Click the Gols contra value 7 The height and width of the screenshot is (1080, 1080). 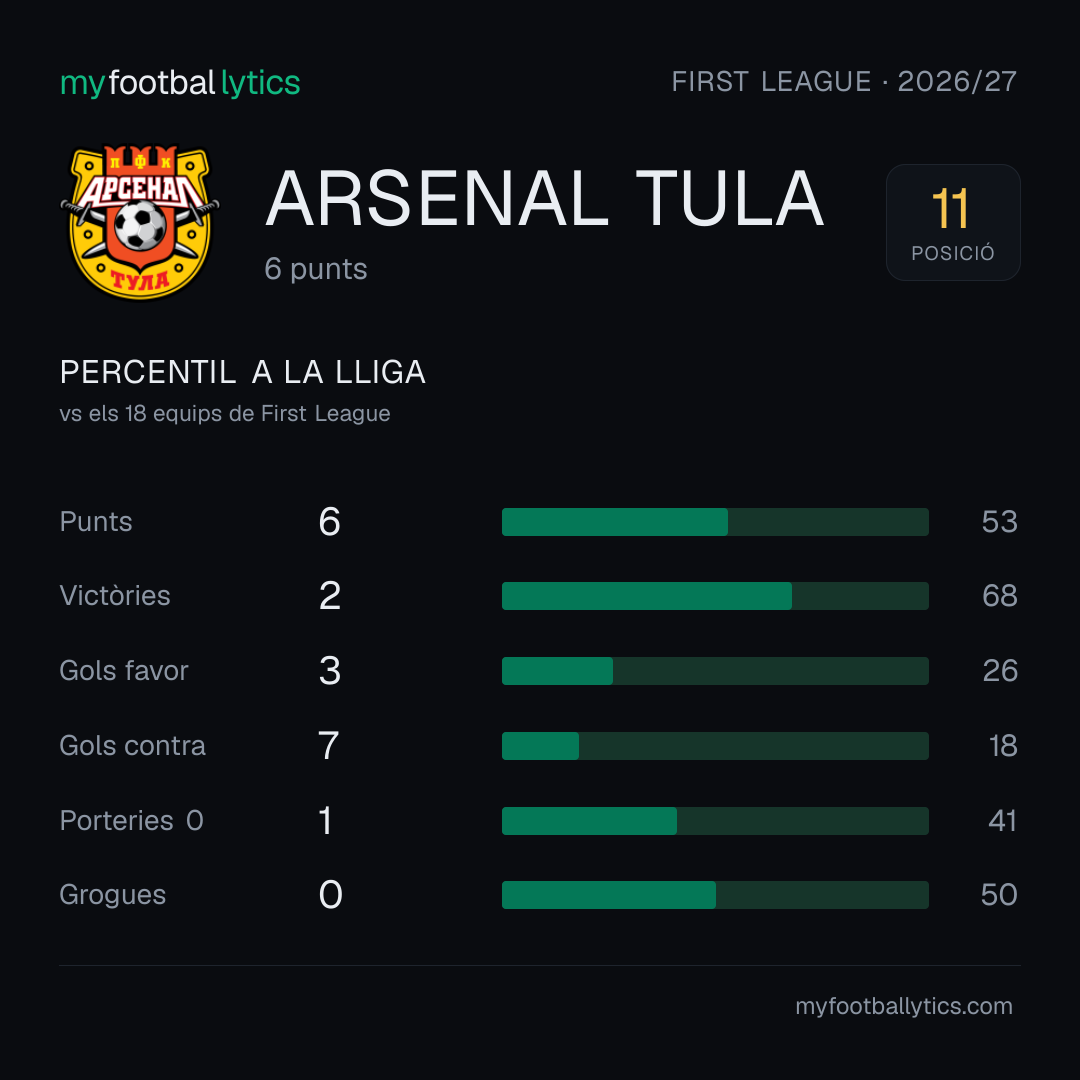pyautogui.click(x=329, y=746)
